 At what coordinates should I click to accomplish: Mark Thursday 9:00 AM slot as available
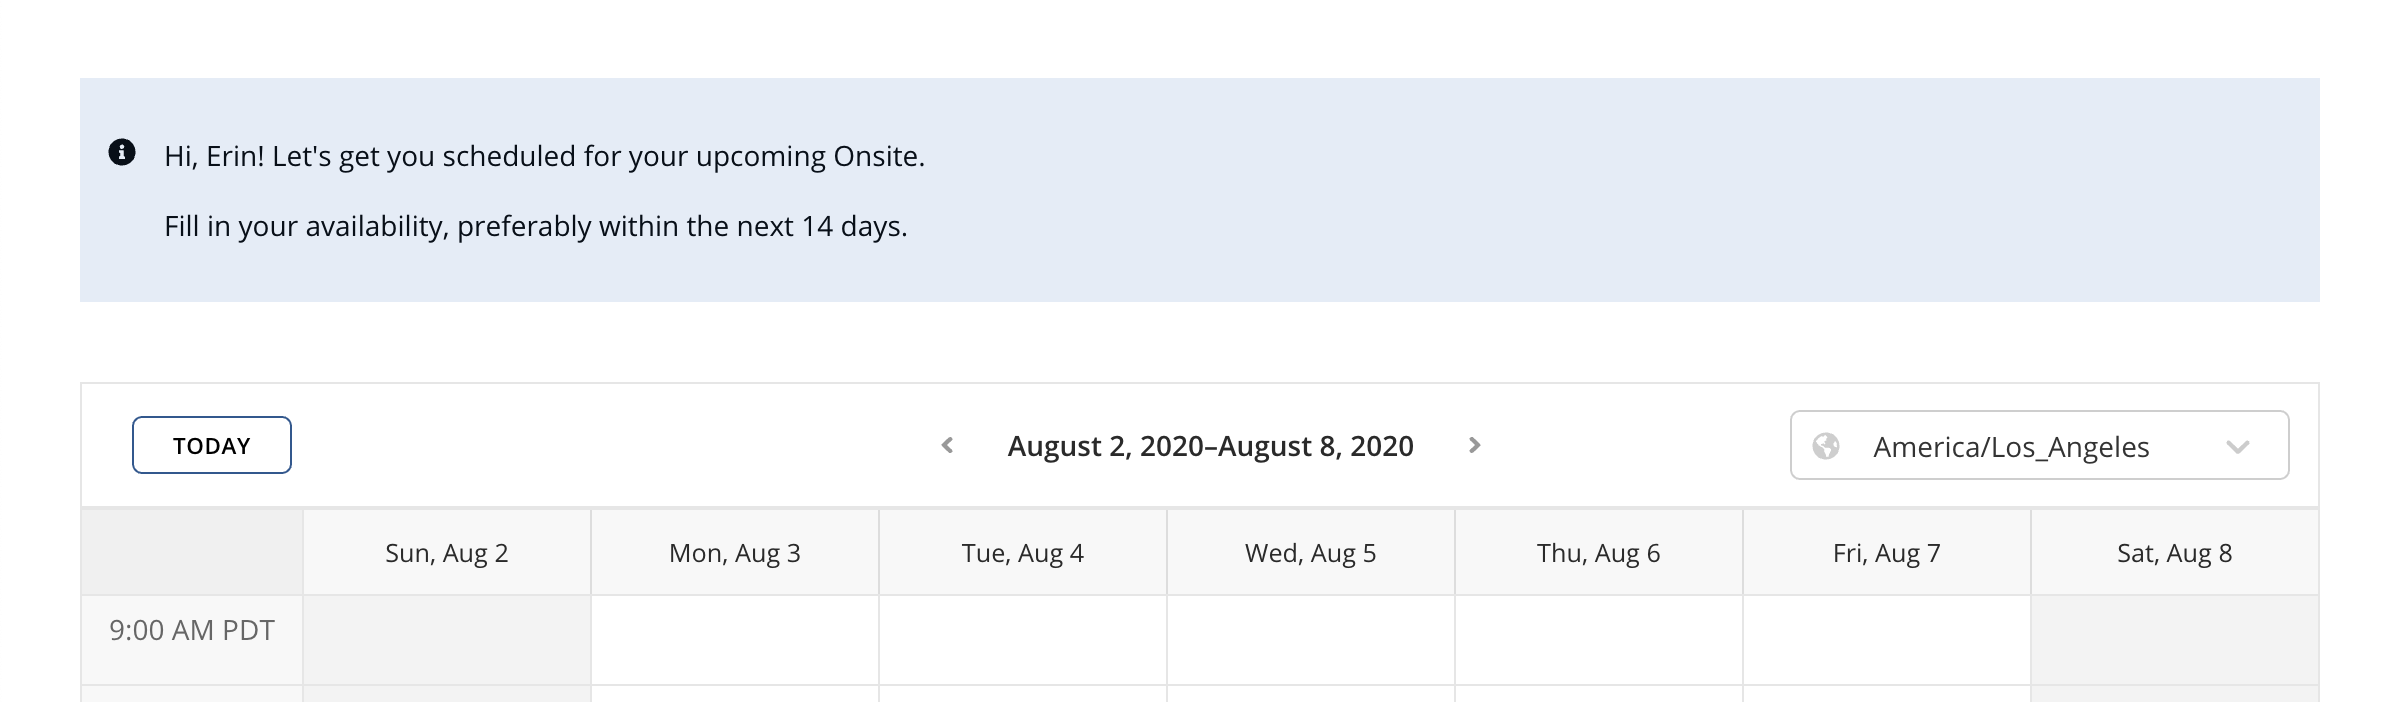[1599, 640]
